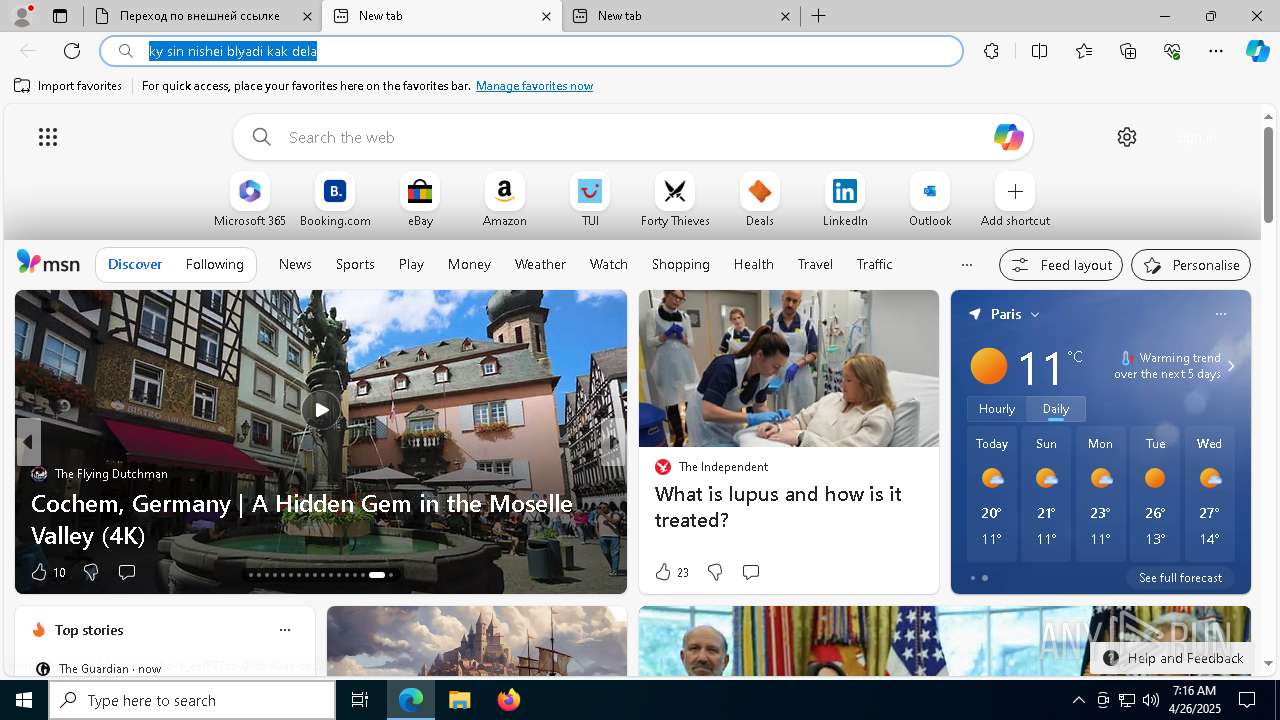The image size is (1280, 720).
Task: Show hidden system tray icons
Action: [x=1078, y=700]
